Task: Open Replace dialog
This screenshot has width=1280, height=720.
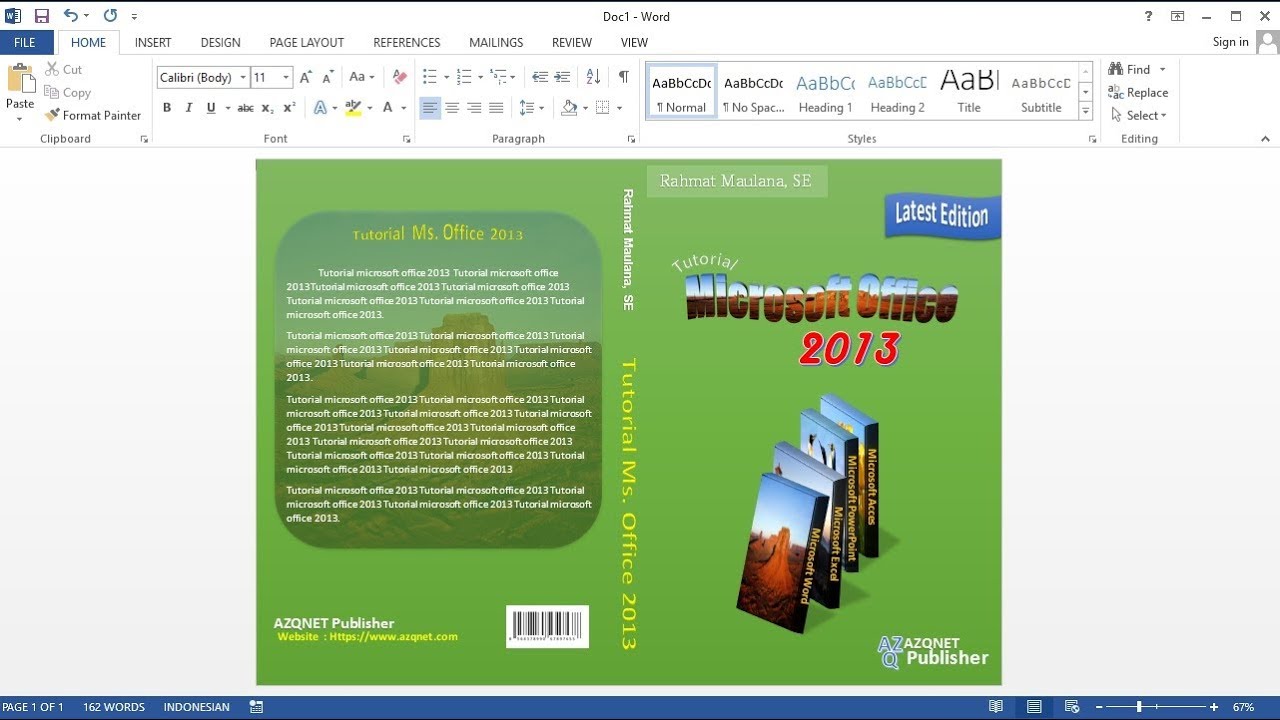Action: pyautogui.click(x=1138, y=92)
